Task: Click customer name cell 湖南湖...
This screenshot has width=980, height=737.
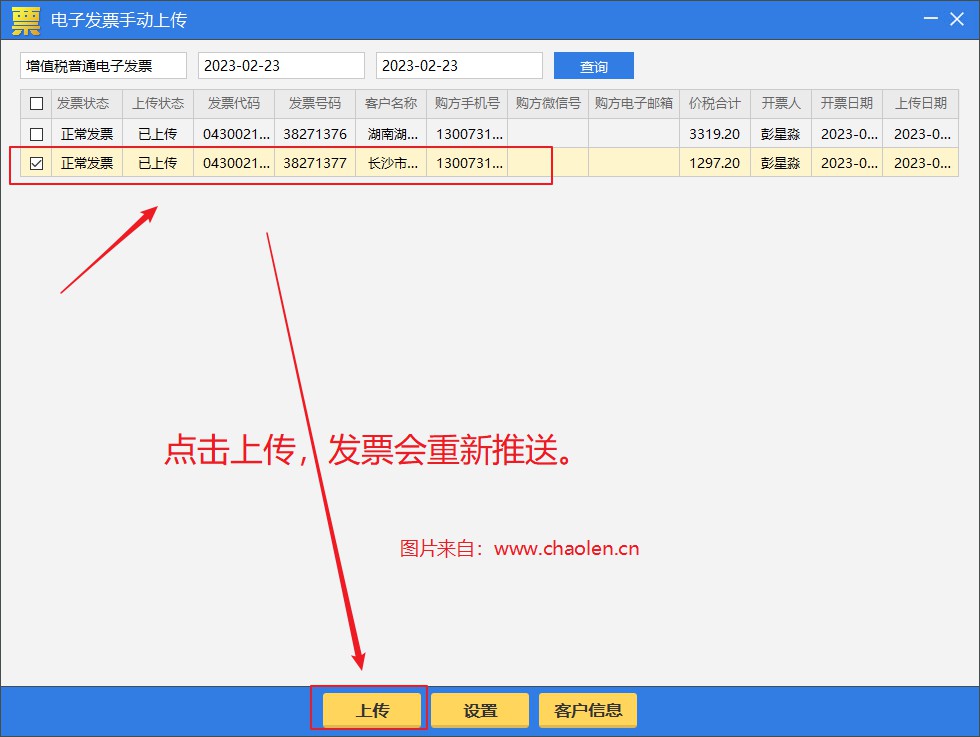Action: 391,134
